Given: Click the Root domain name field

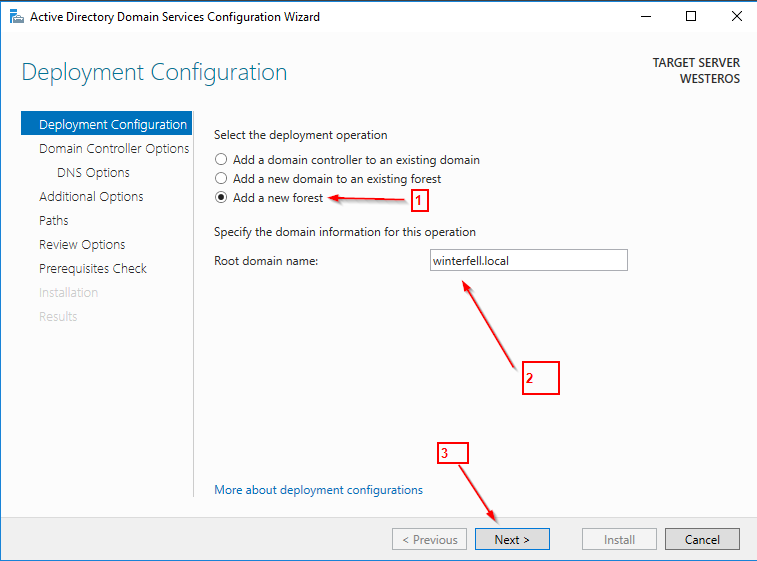Looking at the screenshot, I should pyautogui.click(x=529, y=260).
